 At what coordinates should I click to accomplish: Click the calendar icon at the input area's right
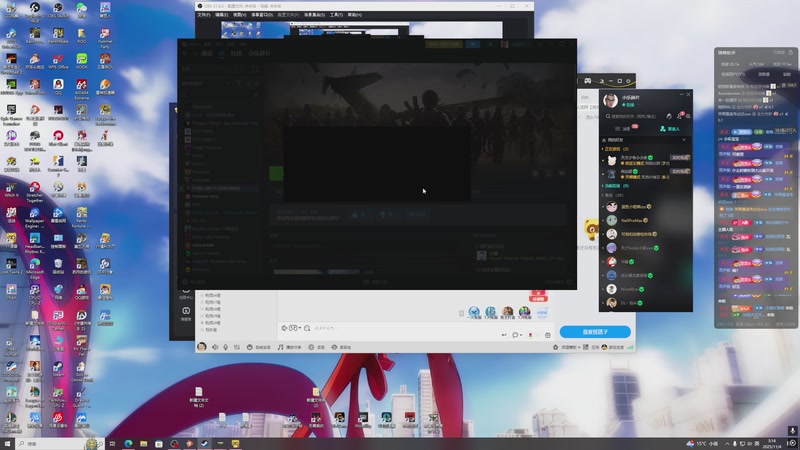coord(547,335)
